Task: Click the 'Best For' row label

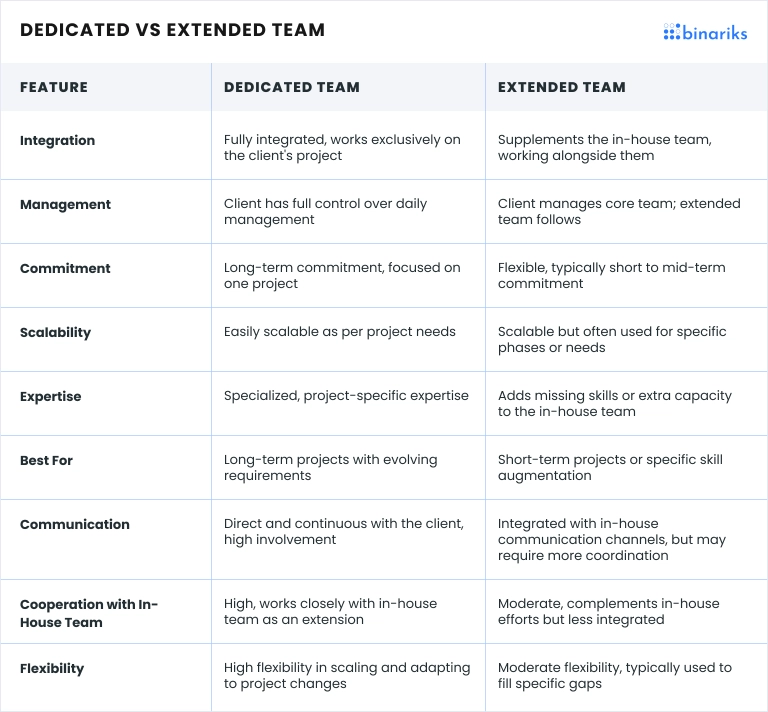Action: pos(46,461)
